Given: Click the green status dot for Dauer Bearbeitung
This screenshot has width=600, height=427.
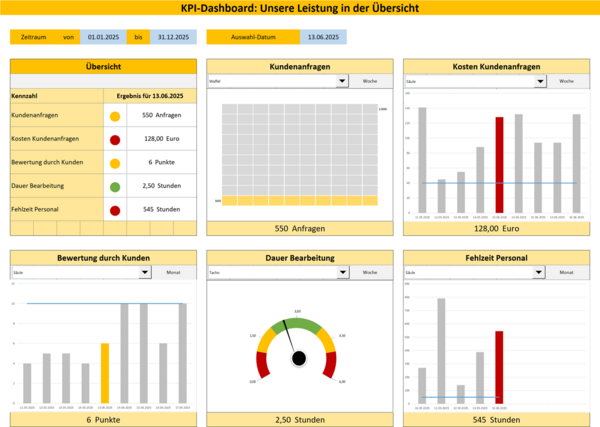Looking at the screenshot, I should coord(114,186).
